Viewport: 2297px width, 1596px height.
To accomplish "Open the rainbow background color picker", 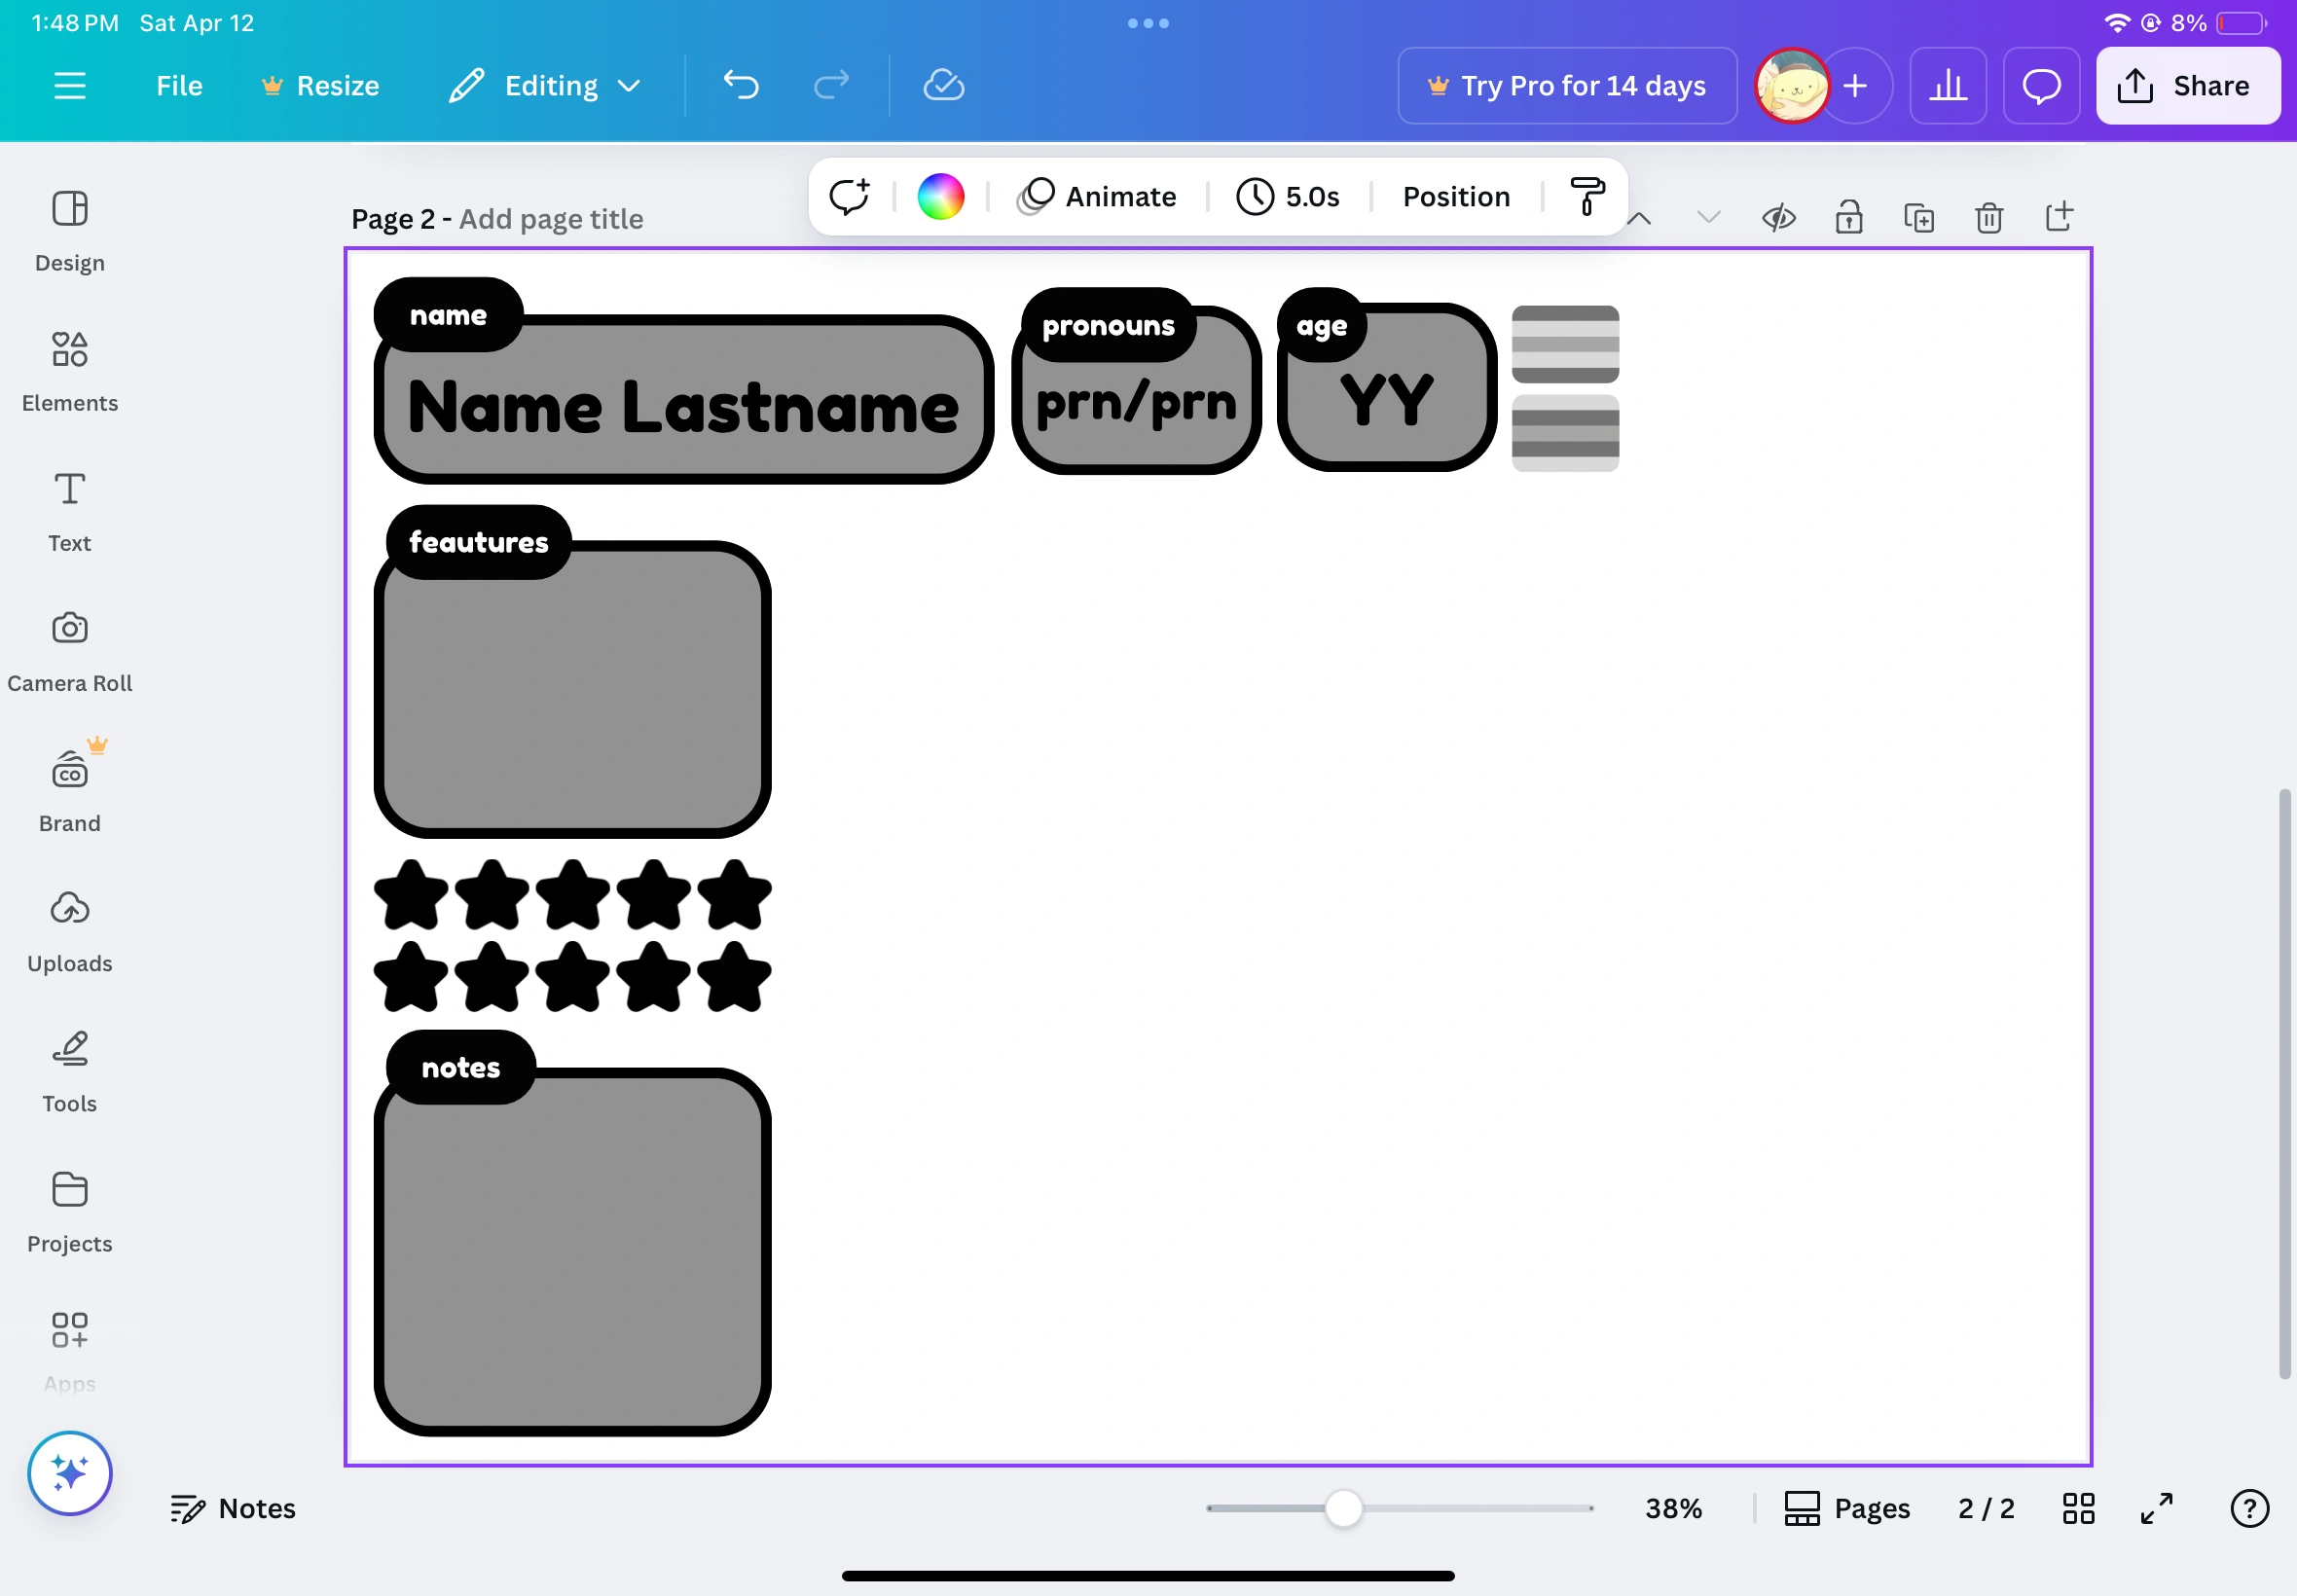I will click(x=940, y=196).
